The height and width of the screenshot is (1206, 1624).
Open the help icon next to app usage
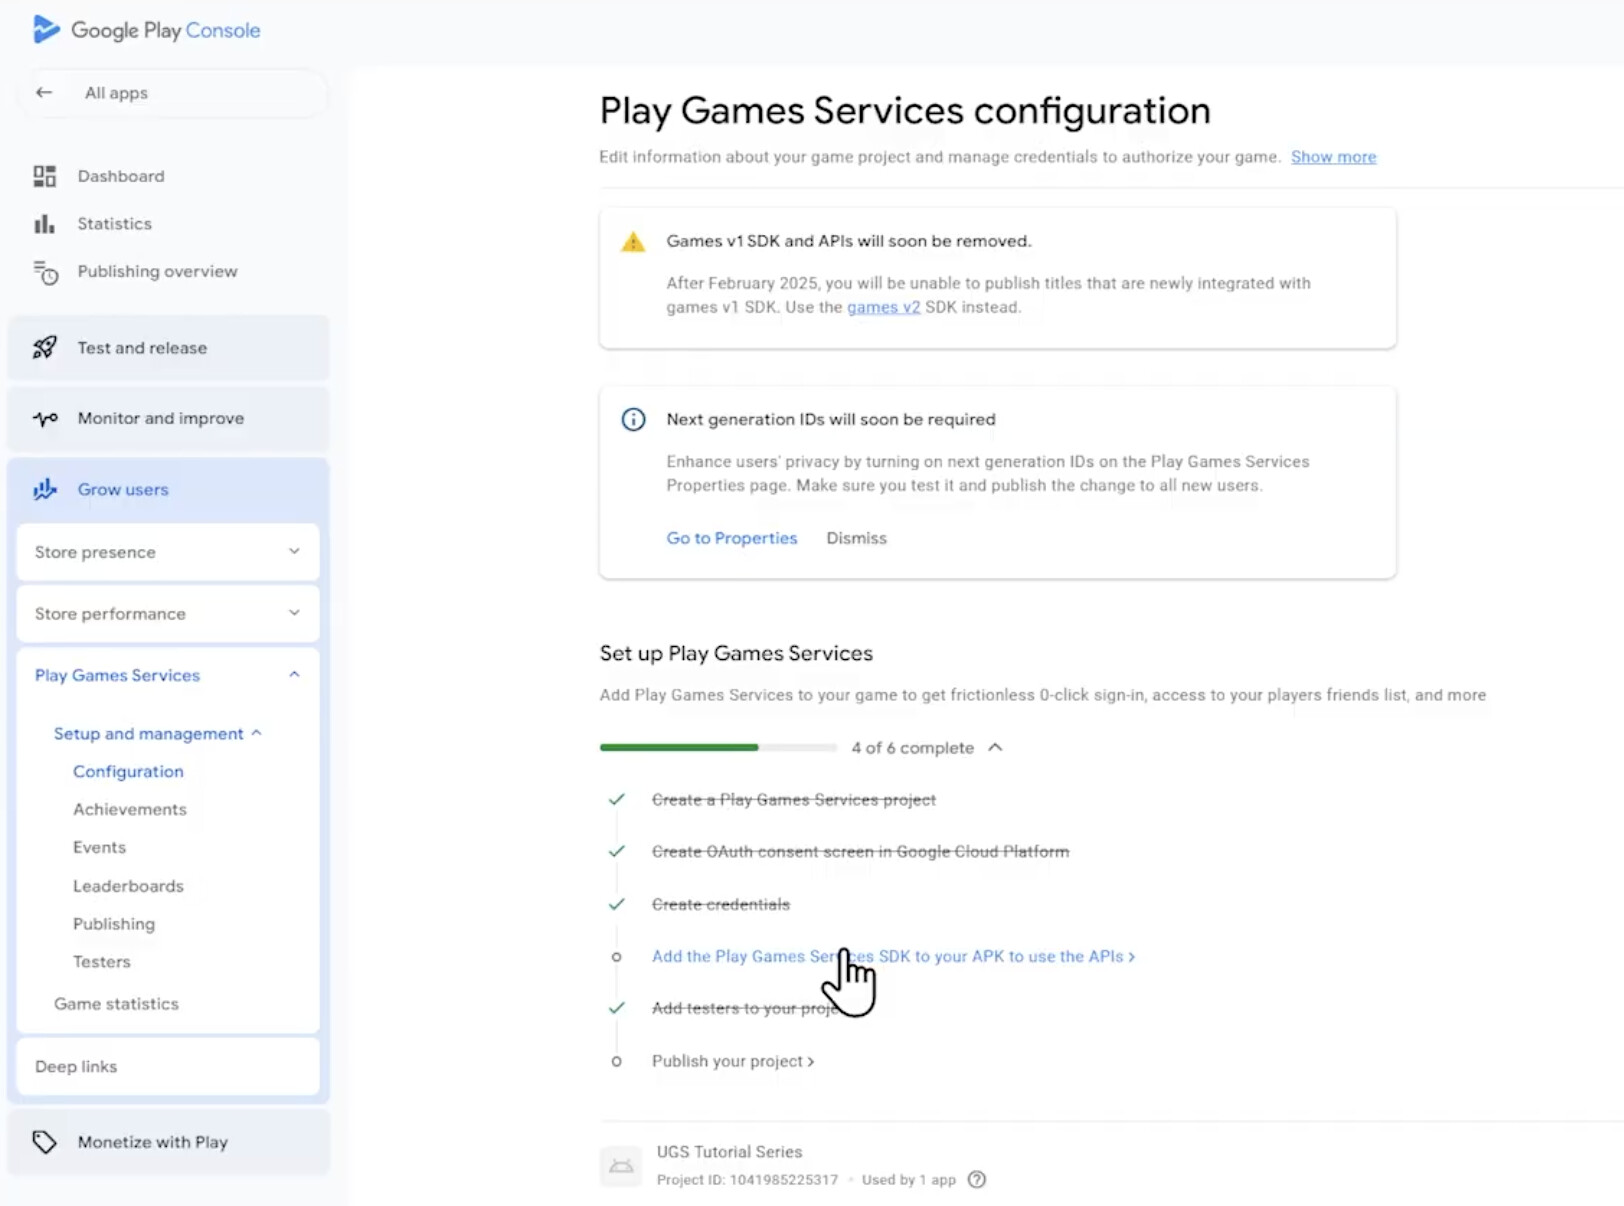tap(977, 1179)
